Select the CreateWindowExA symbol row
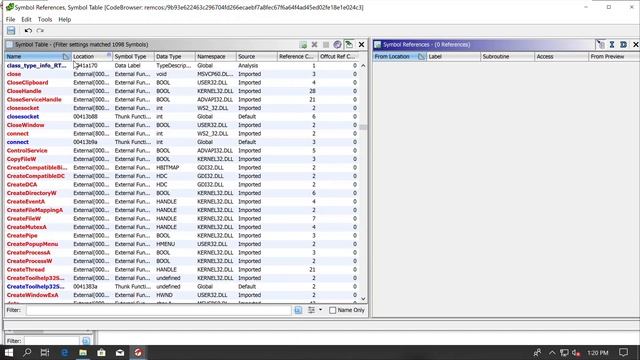640x360 pixels. tap(182, 295)
